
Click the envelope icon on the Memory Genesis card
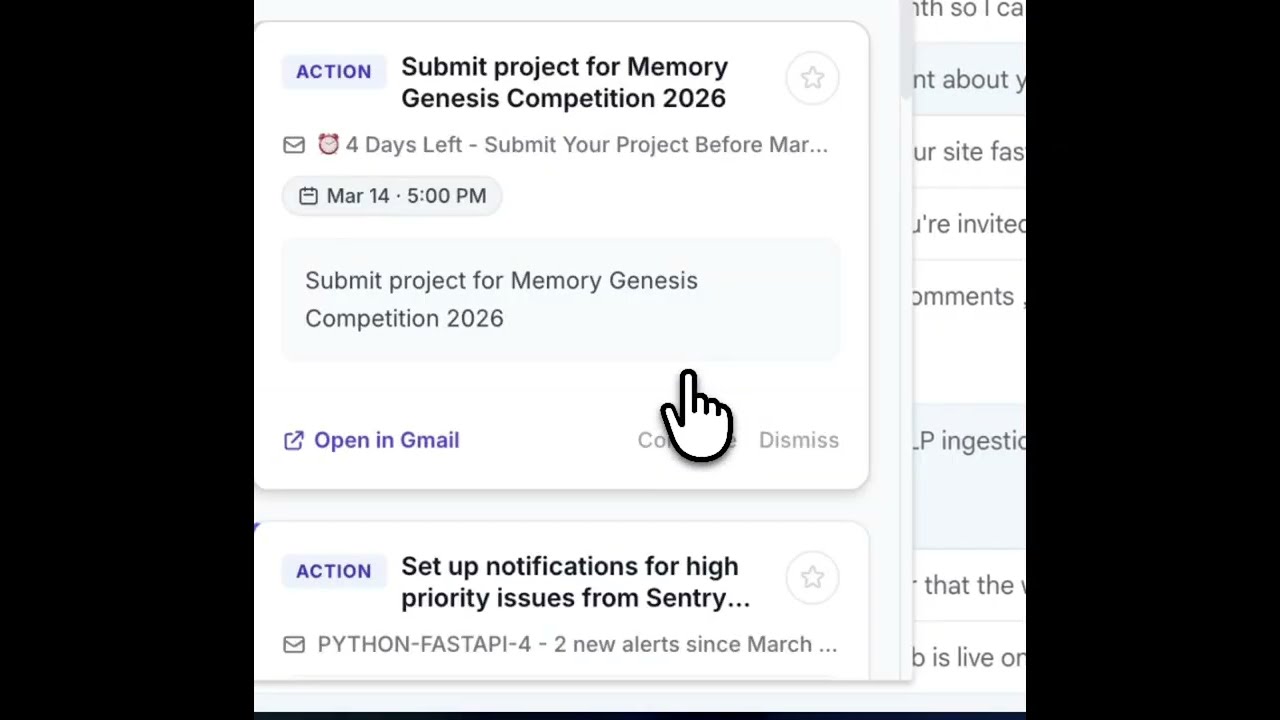(x=294, y=145)
